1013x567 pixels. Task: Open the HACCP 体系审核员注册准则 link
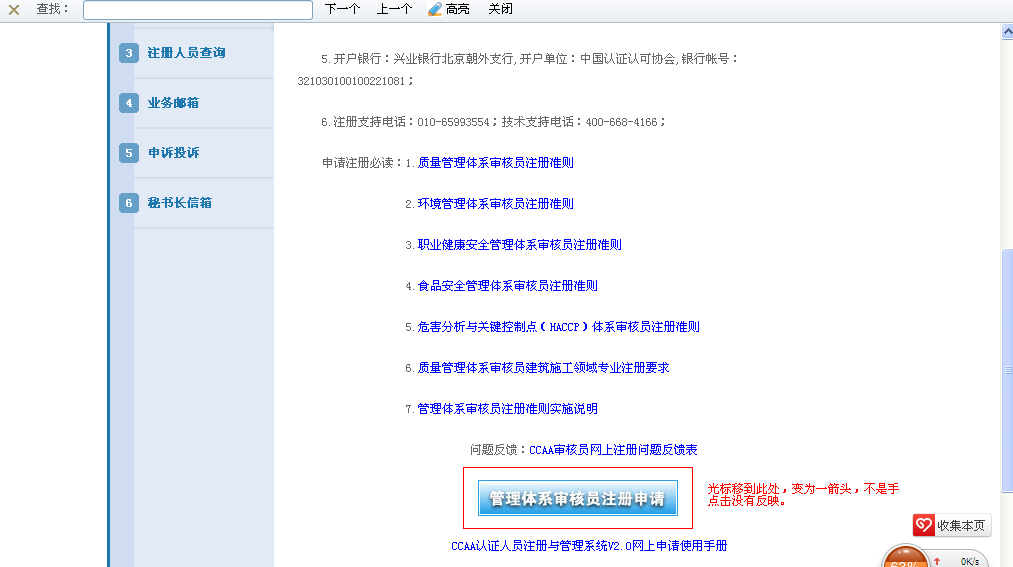click(558, 327)
